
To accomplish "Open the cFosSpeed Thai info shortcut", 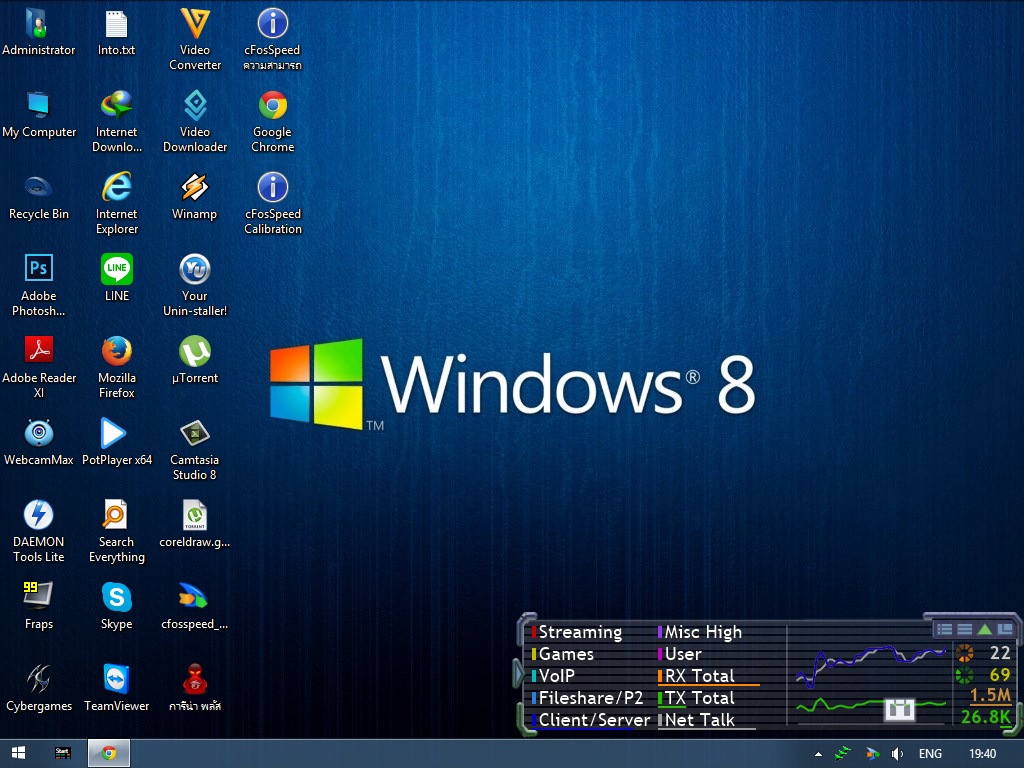I will click(x=272, y=39).
